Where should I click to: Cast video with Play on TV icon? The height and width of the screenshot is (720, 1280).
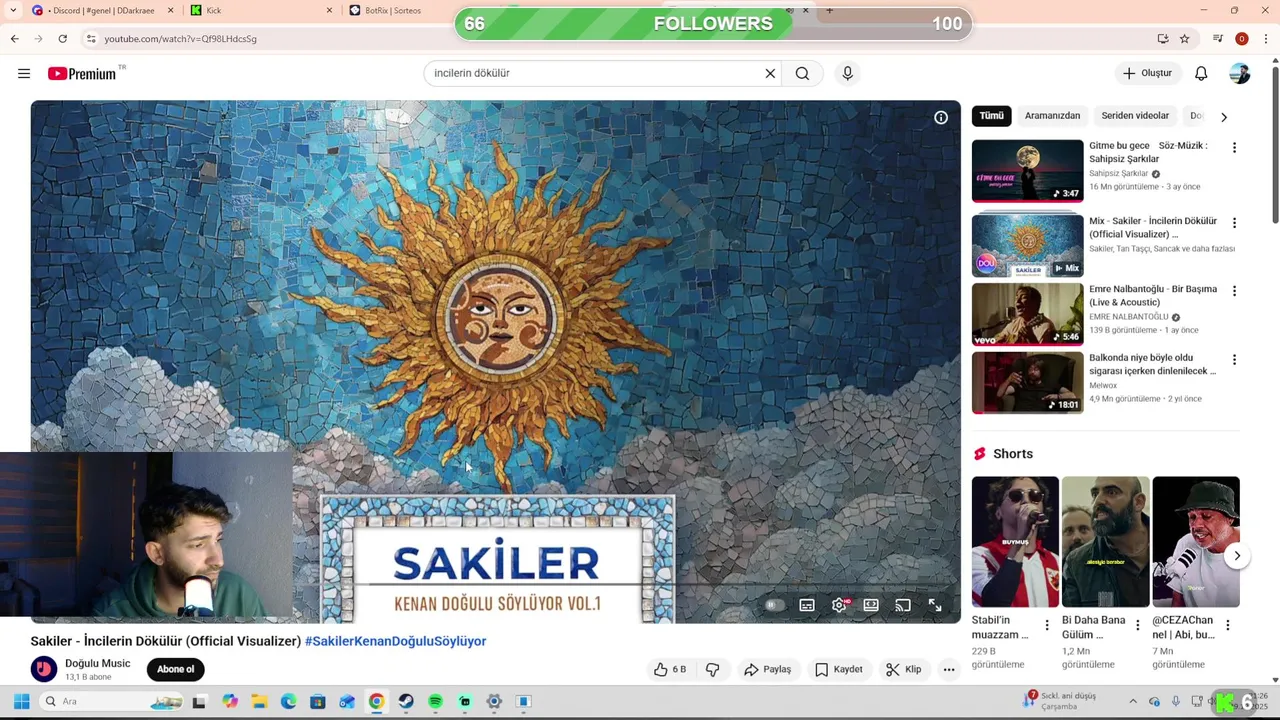point(903,605)
